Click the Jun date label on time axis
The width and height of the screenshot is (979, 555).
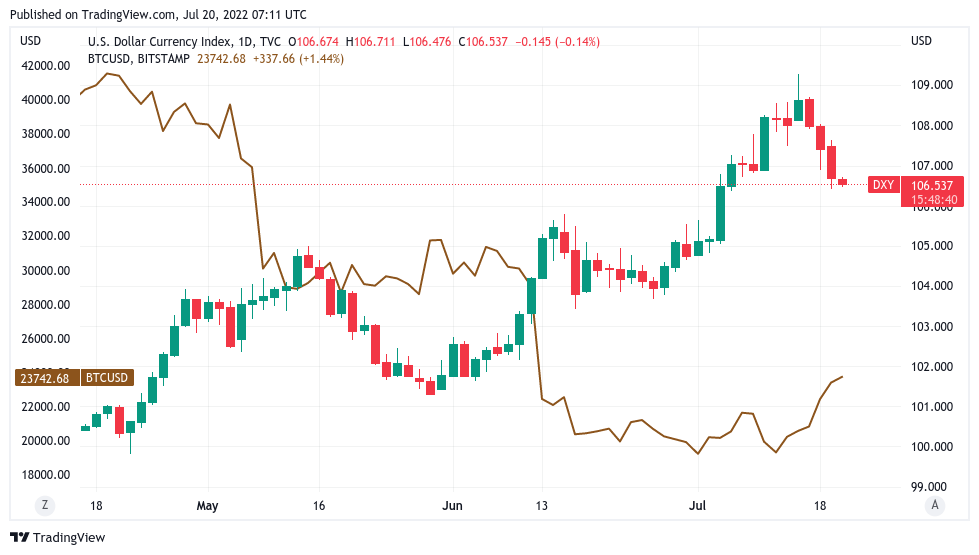pyautogui.click(x=453, y=505)
